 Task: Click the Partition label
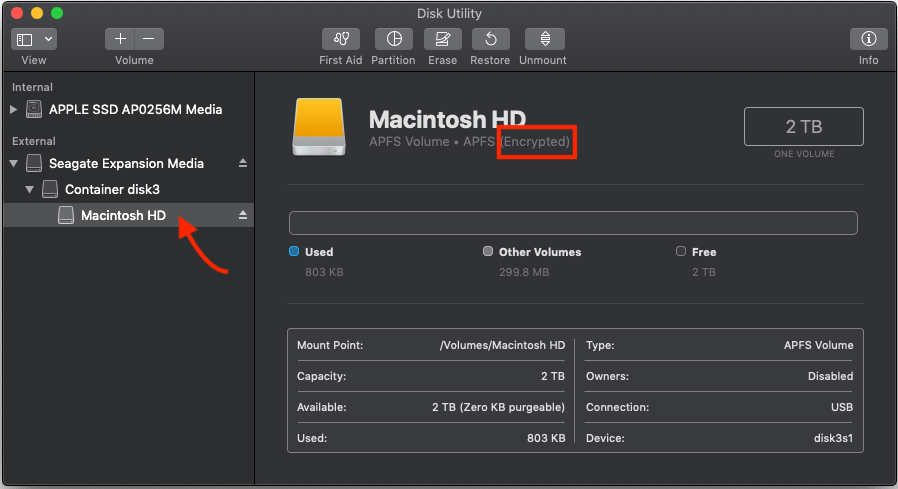393,60
